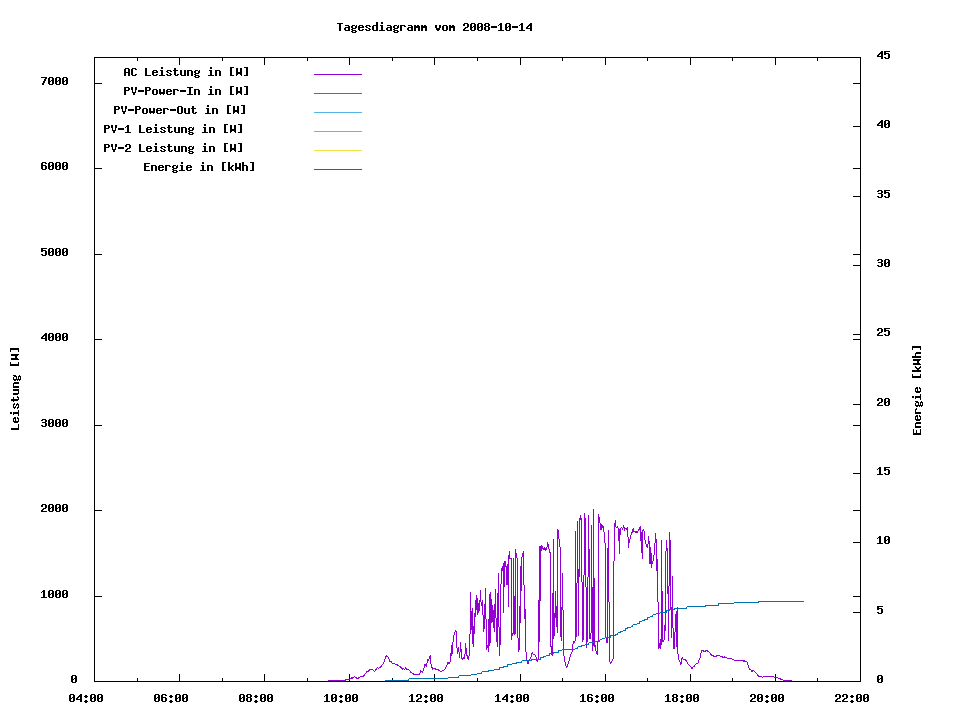Click the purple AC Leistung legend line
The width and height of the screenshot is (960, 720).
point(337,74)
